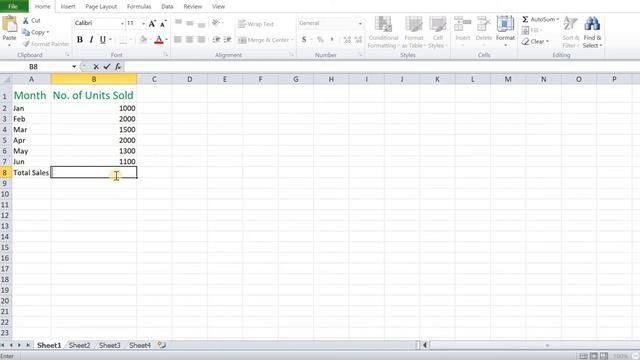The width and height of the screenshot is (640, 360).
Task: Toggle left text alignment
Action: click(178, 40)
